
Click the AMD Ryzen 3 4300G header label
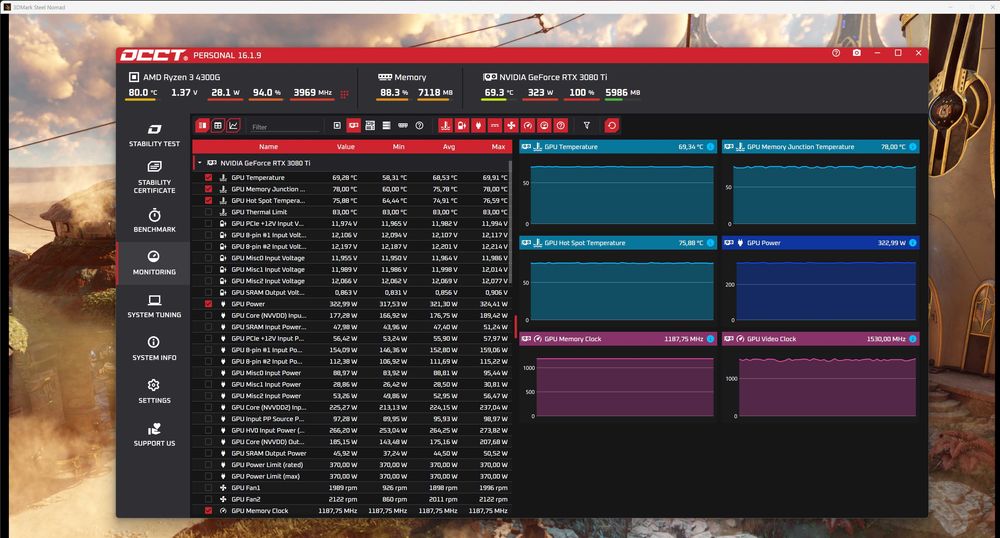[x=181, y=77]
